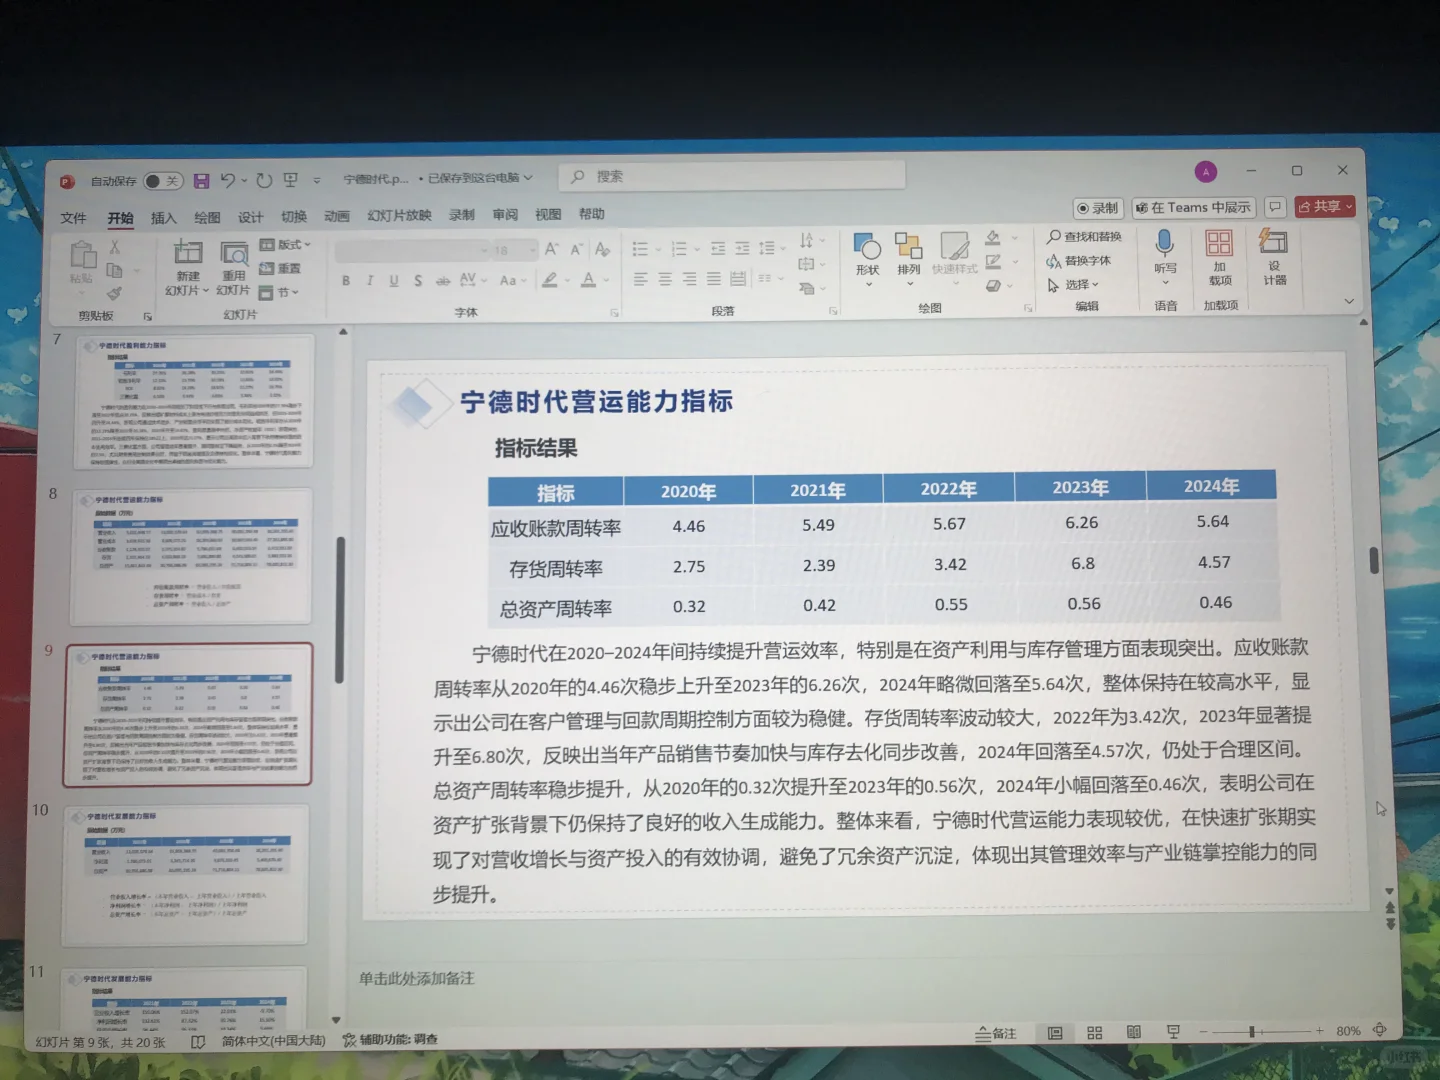Click the numbered list icon

(679, 249)
